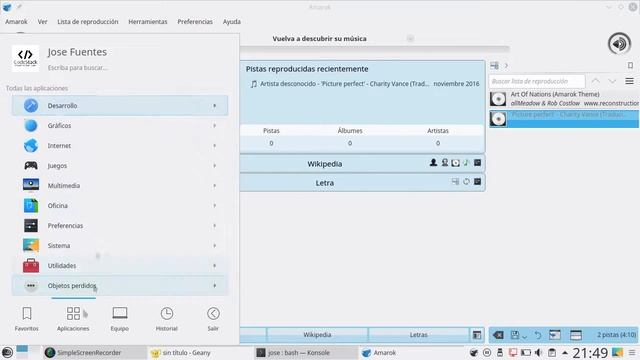This screenshot has width=640, height=360.
Task: Click the show active track icon
Action: point(555,335)
